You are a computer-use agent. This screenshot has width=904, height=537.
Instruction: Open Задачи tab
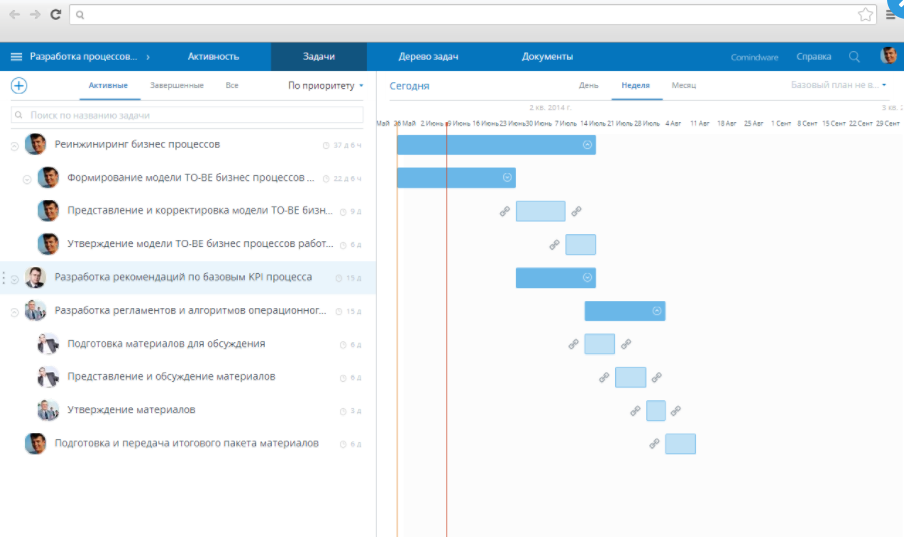point(319,57)
